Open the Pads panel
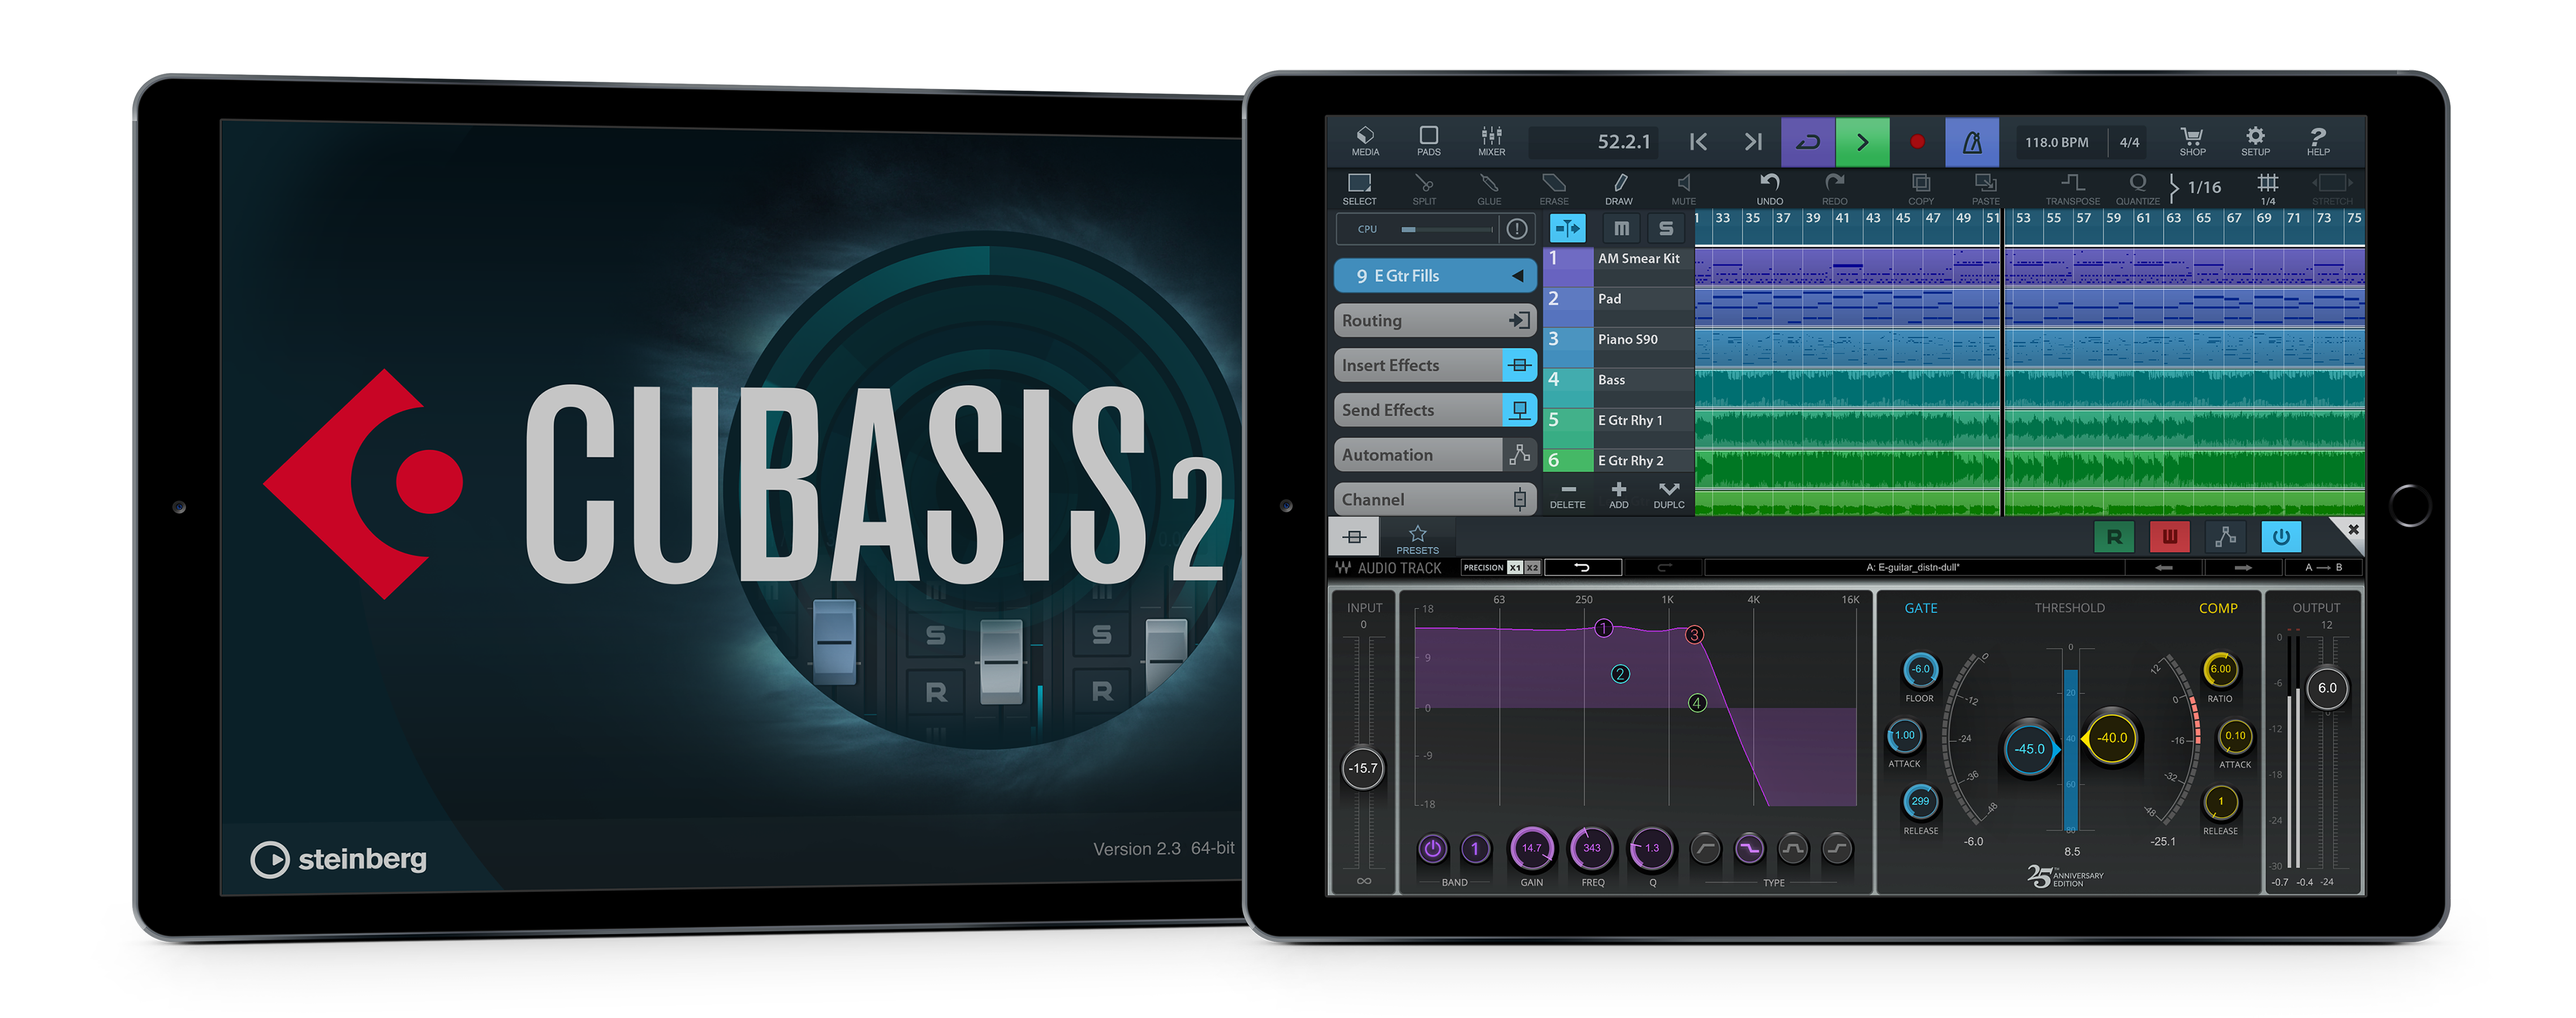The image size is (2576, 1018). click(1428, 141)
